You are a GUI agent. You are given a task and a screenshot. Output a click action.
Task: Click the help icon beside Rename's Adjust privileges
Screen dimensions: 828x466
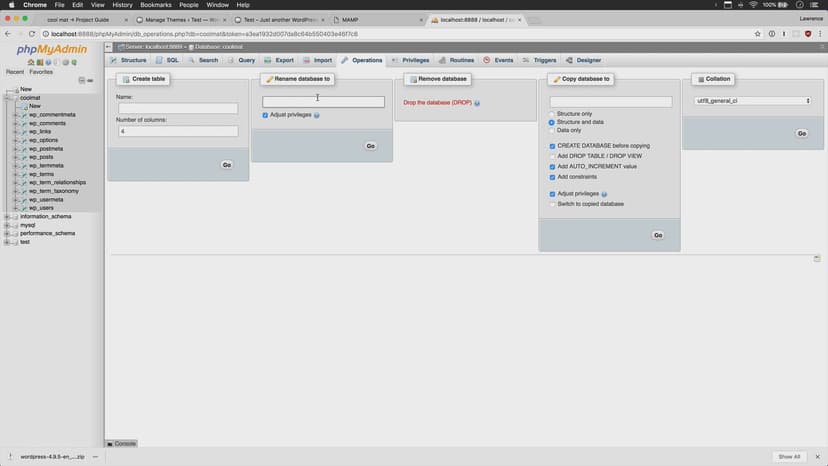tap(317, 115)
